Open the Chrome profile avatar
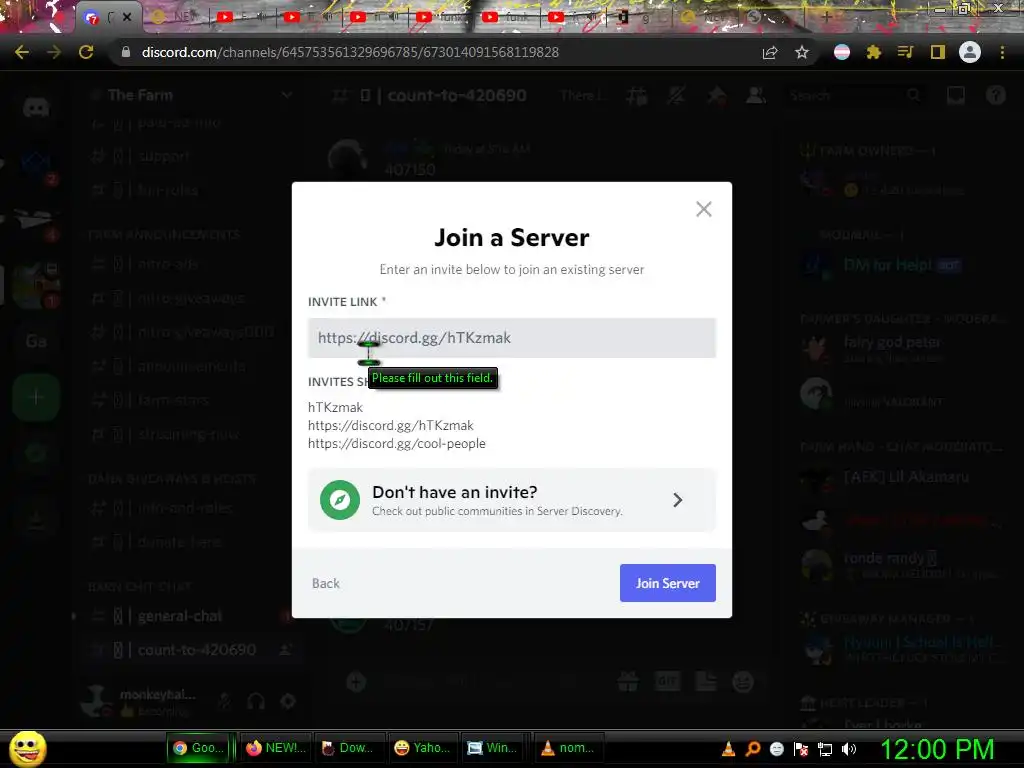1024x768 pixels. tap(970, 52)
